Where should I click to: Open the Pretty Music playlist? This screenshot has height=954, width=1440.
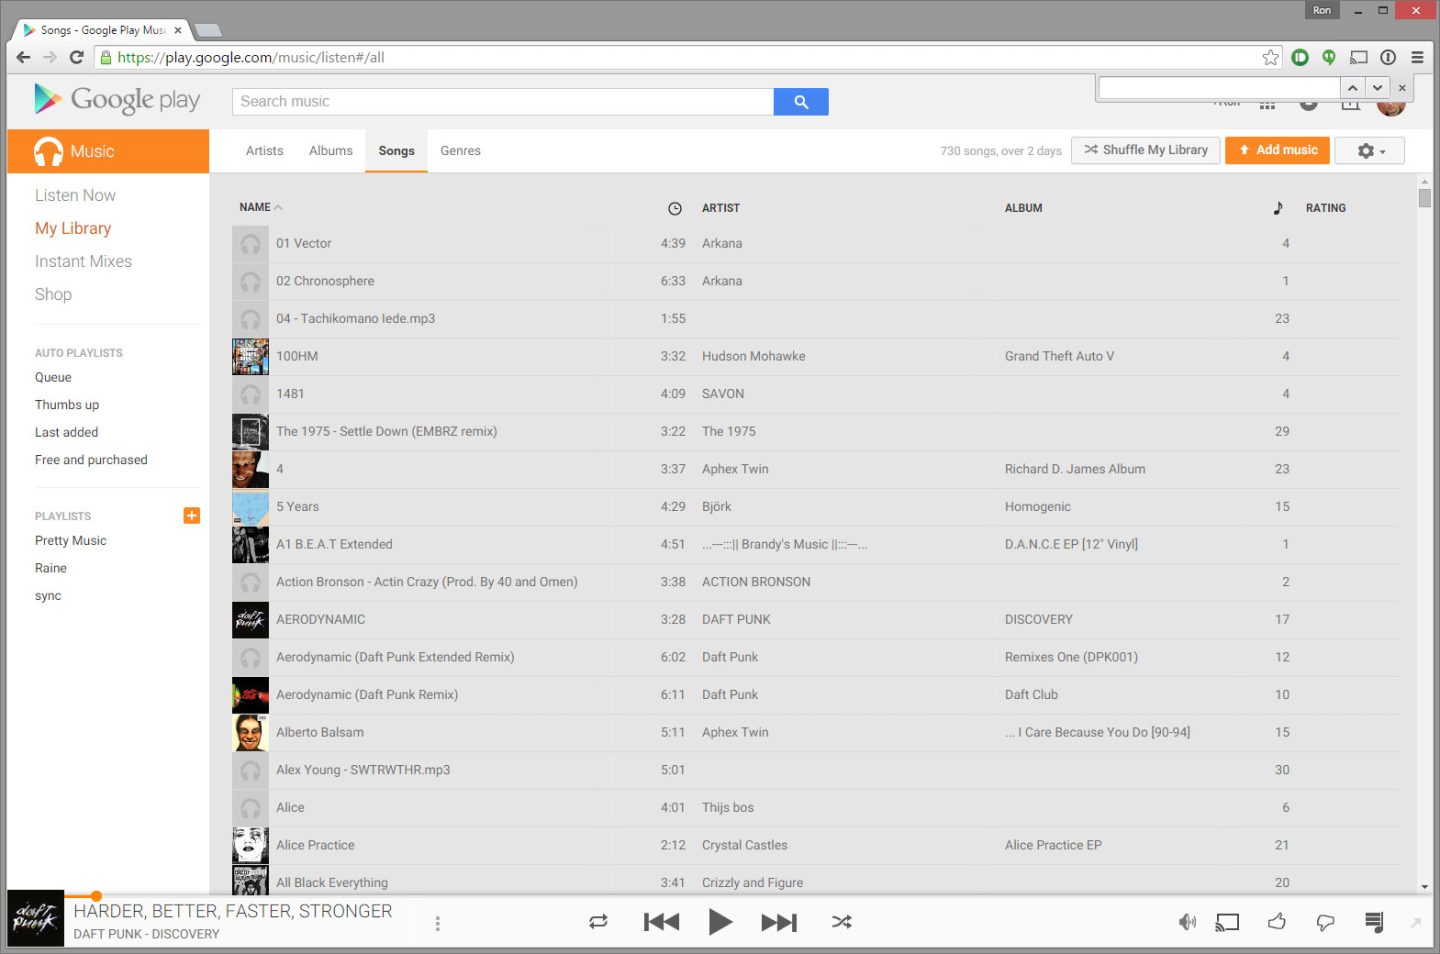(x=70, y=540)
